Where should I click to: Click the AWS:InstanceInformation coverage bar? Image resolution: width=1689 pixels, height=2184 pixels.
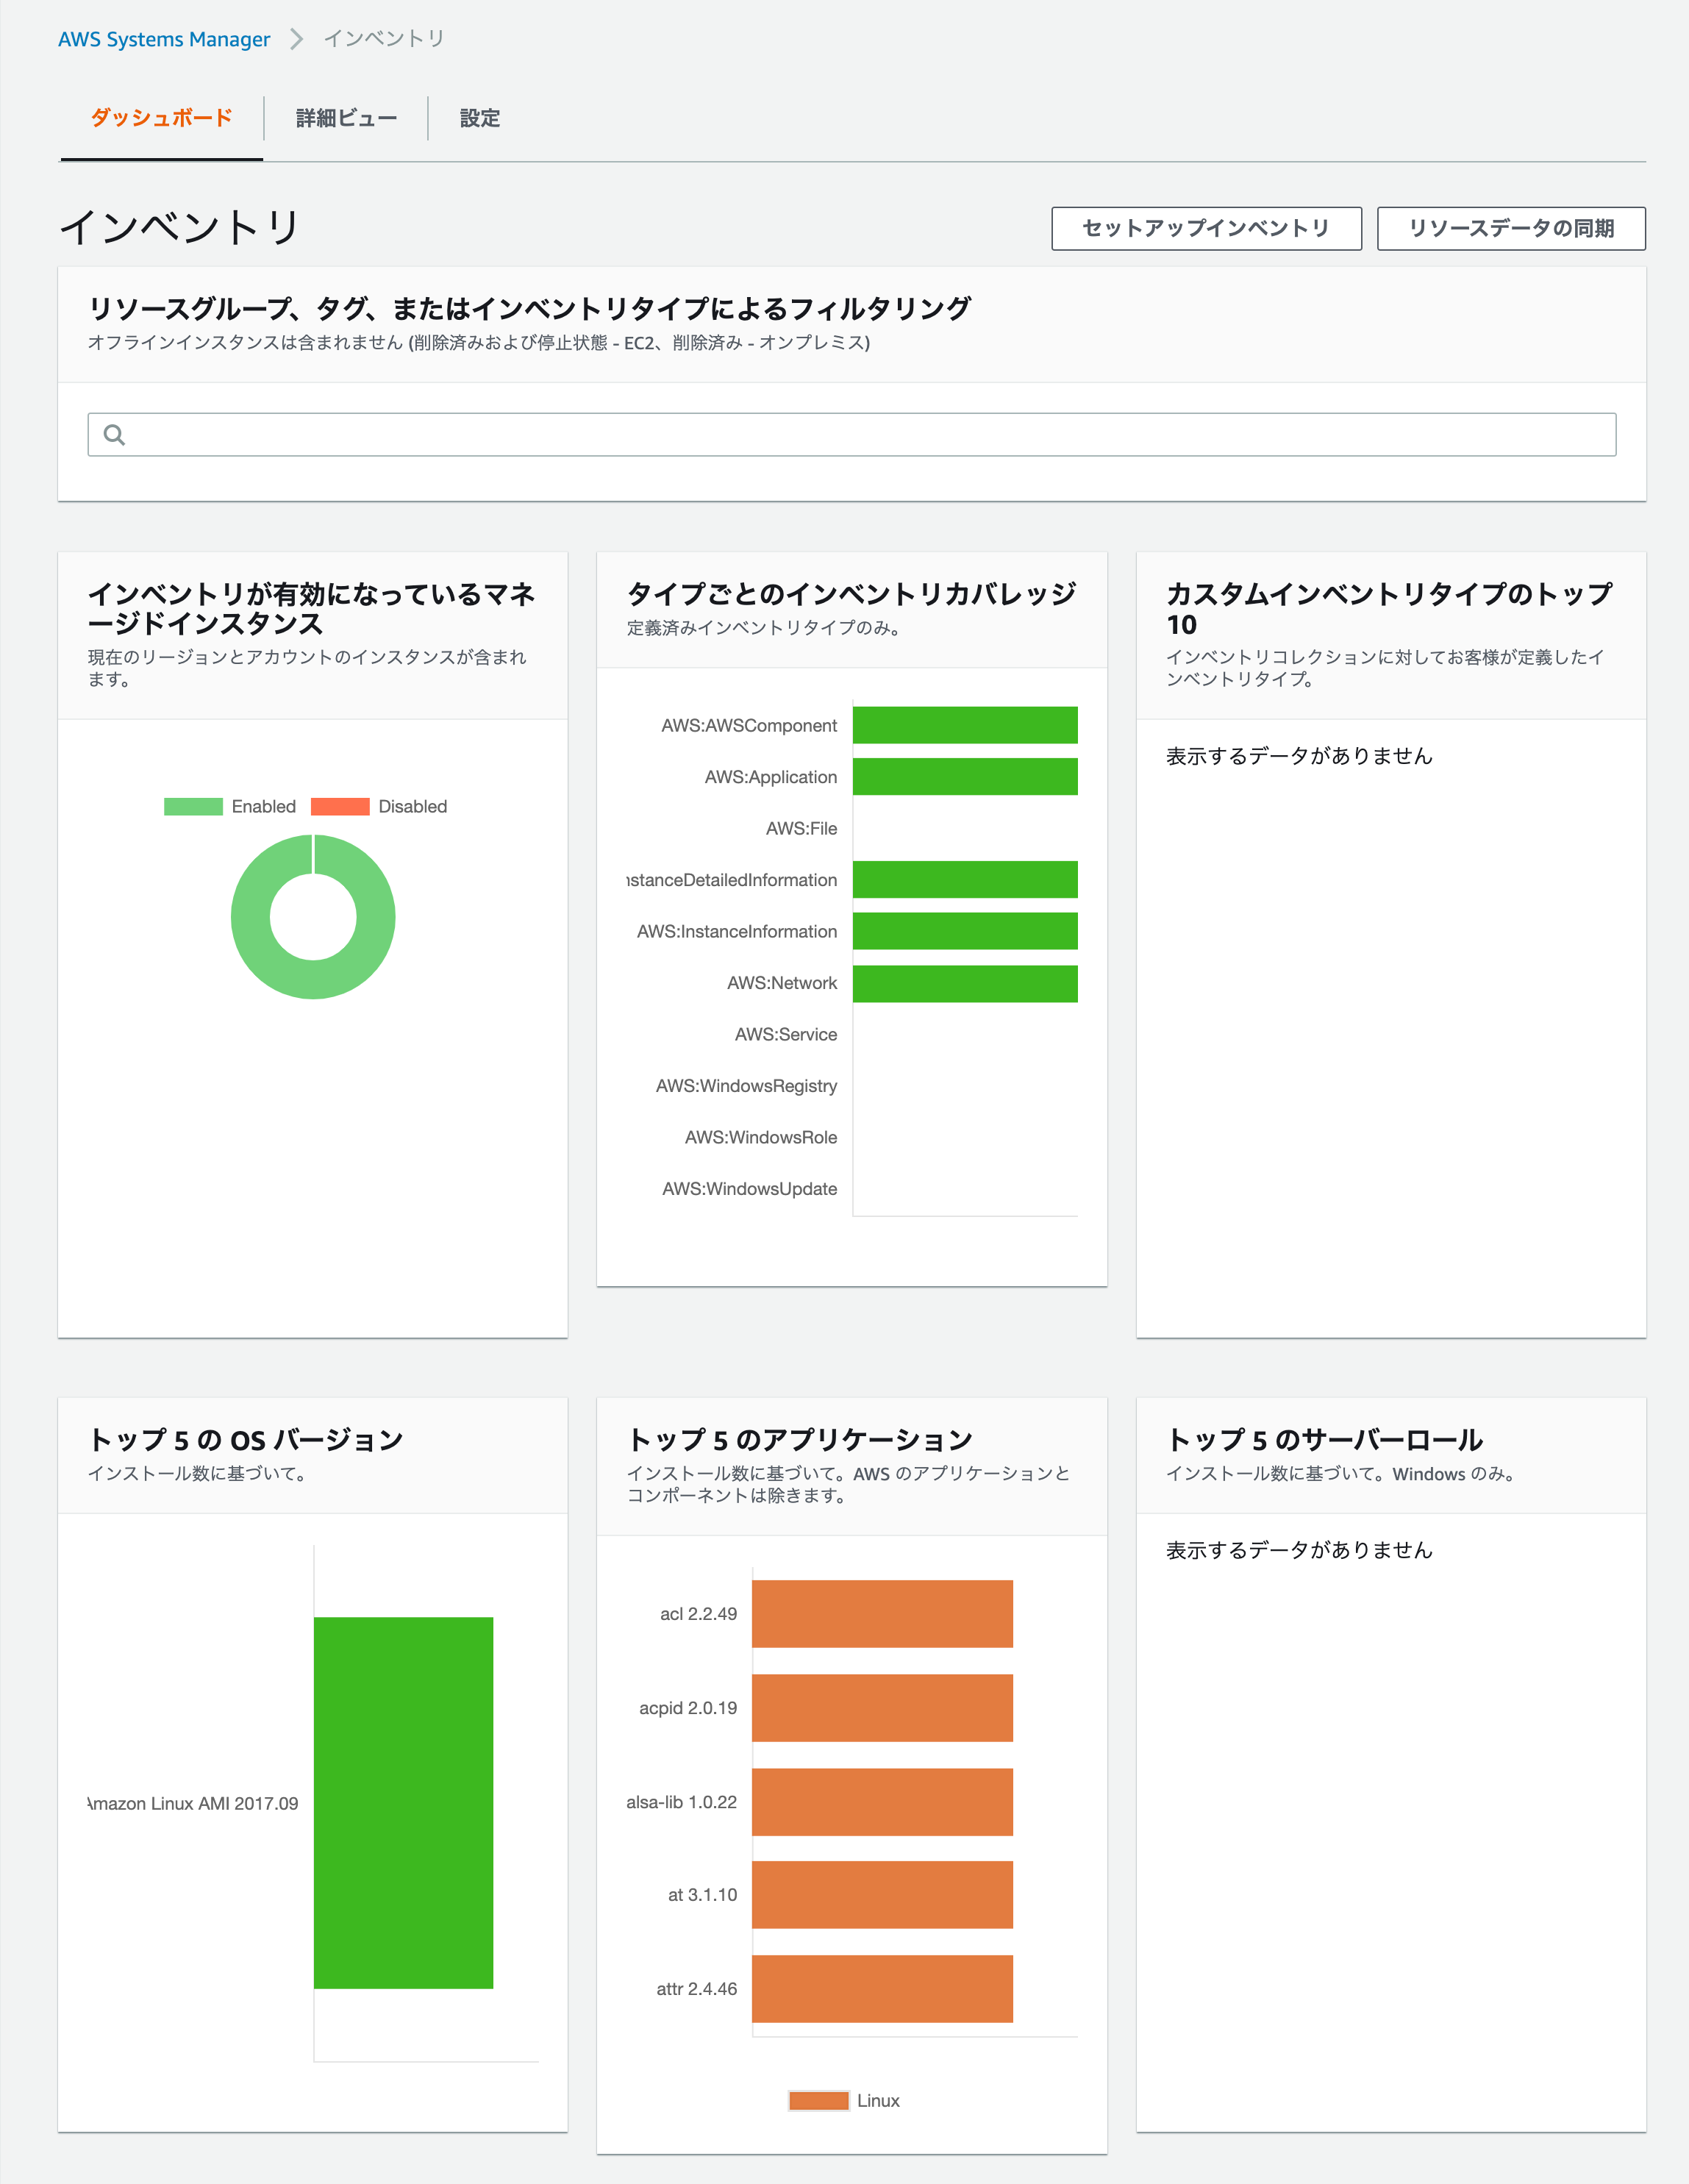[963, 931]
